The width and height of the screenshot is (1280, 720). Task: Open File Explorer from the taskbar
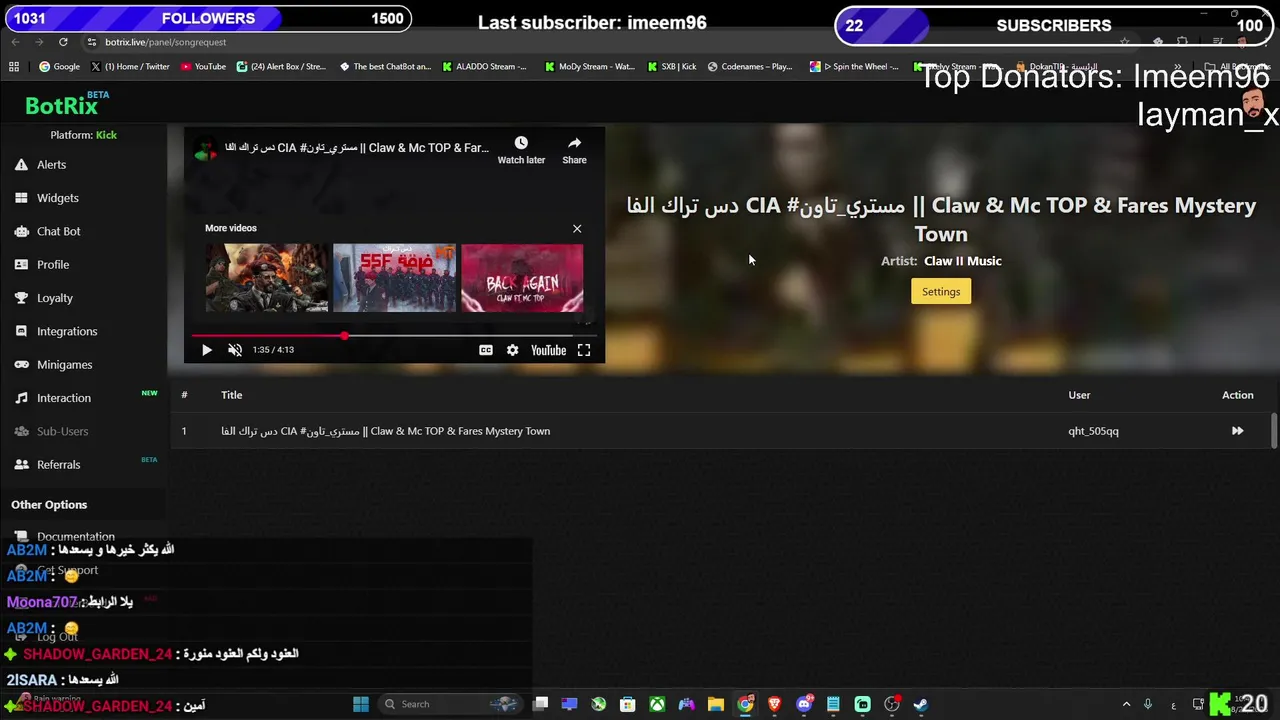716,704
